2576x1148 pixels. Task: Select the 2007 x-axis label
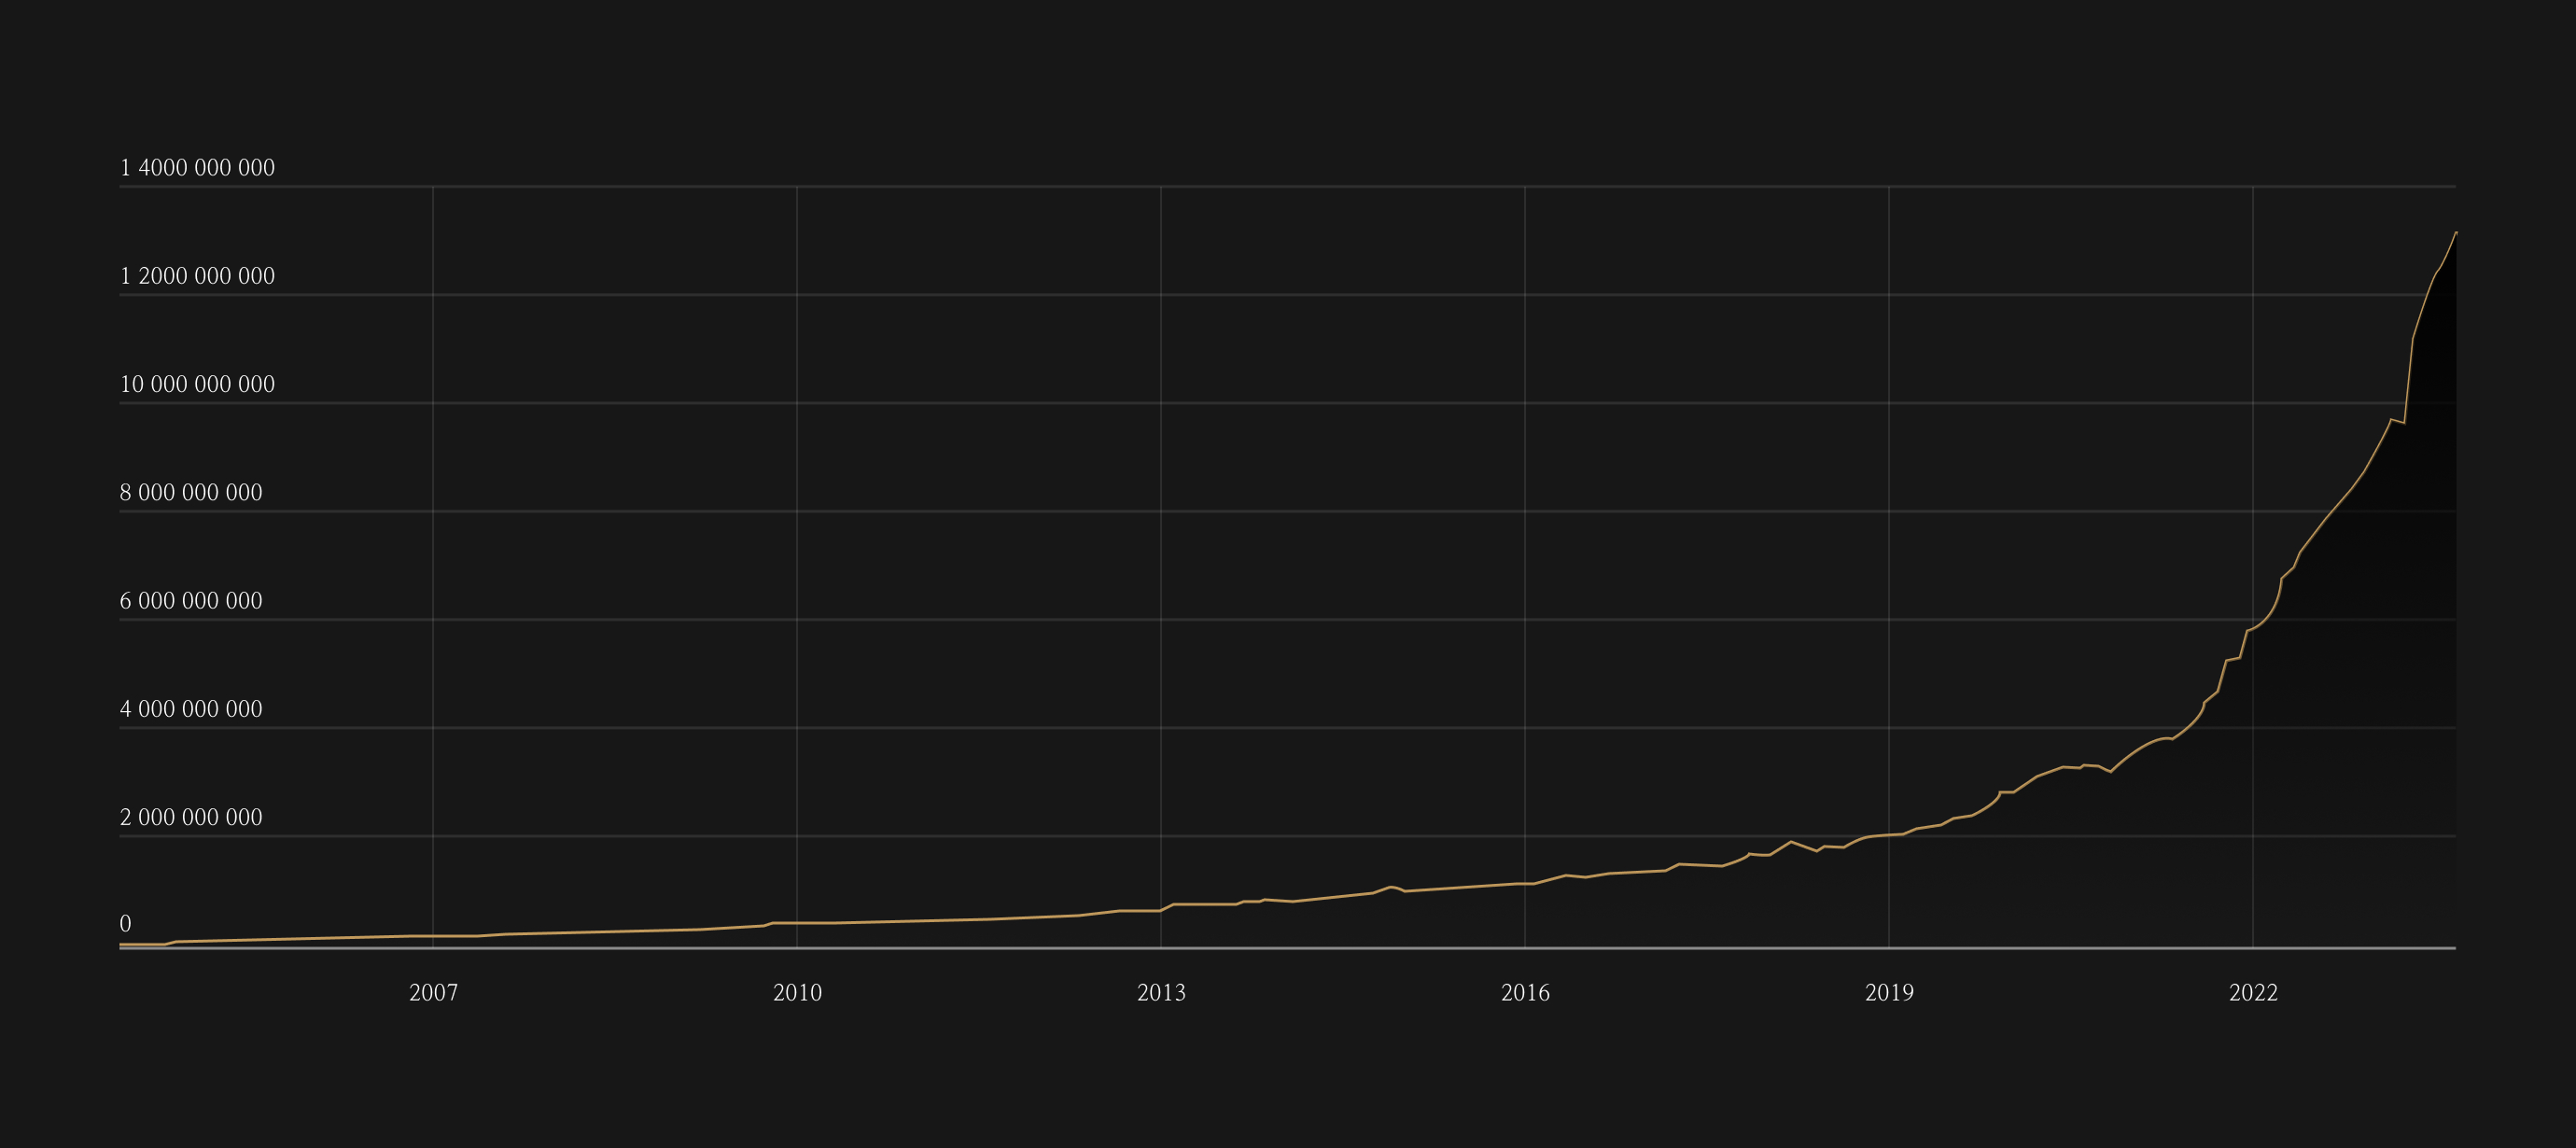pos(433,993)
